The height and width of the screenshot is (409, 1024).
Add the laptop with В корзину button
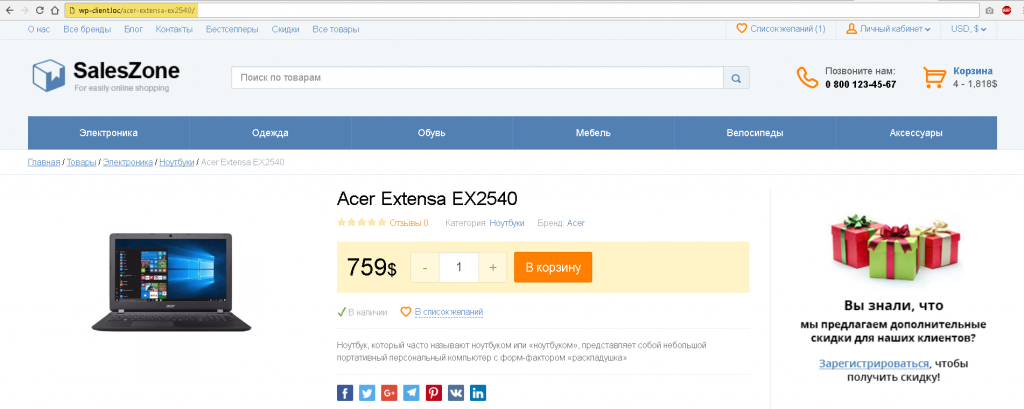tap(553, 267)
